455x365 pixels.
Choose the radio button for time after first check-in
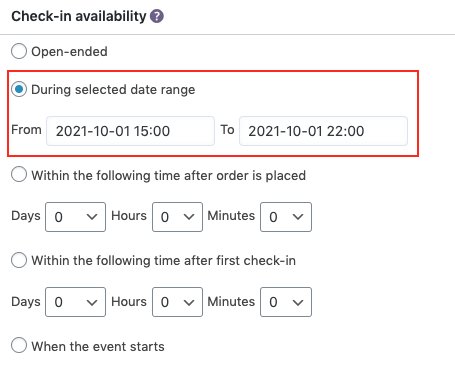pos(19,260)
